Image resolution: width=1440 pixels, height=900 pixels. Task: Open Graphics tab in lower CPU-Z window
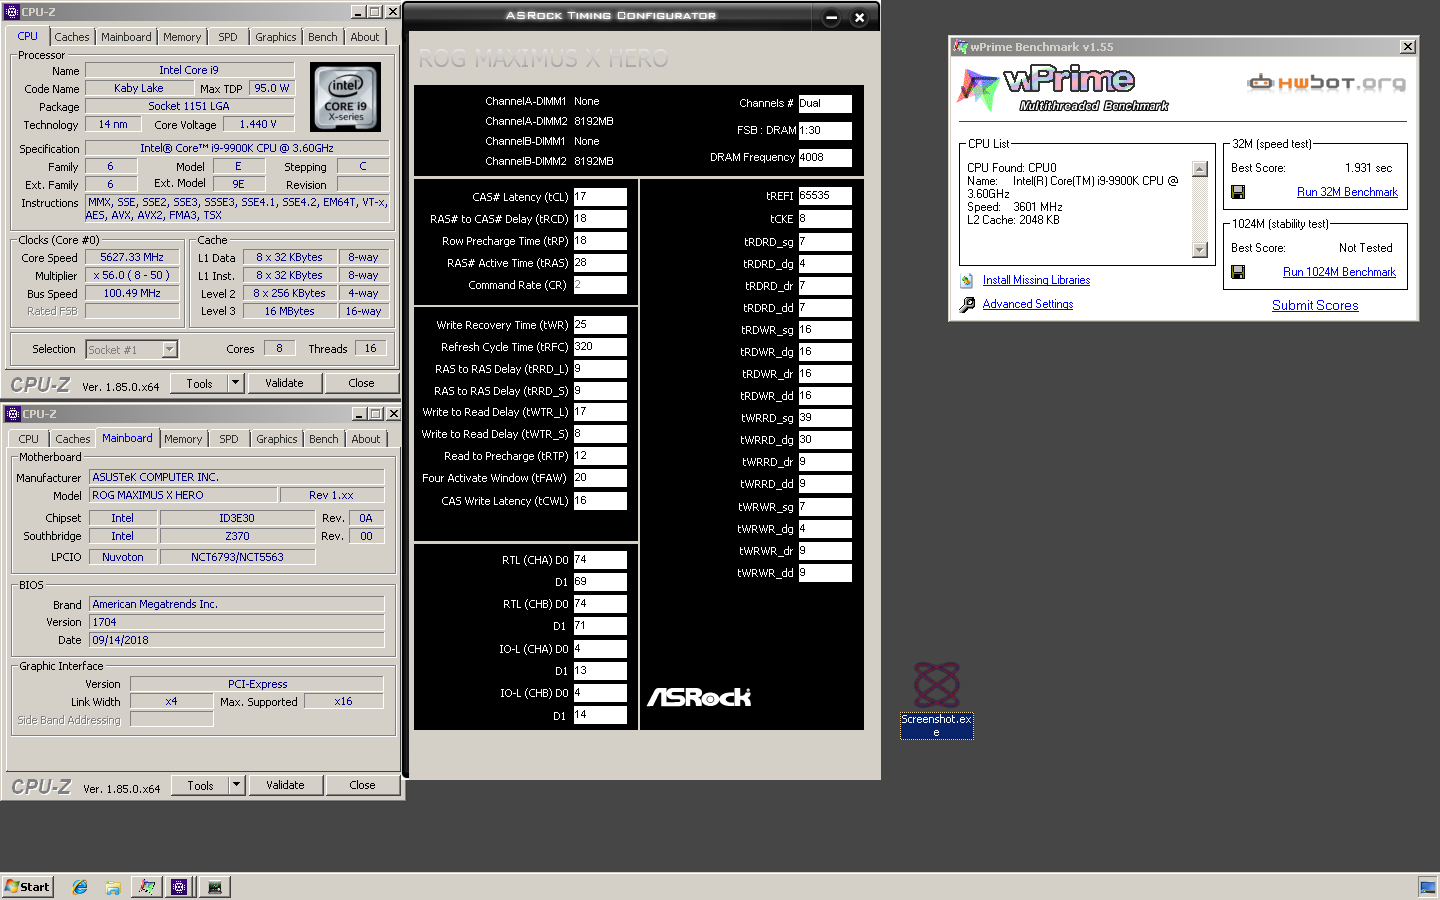pos(277,439)
